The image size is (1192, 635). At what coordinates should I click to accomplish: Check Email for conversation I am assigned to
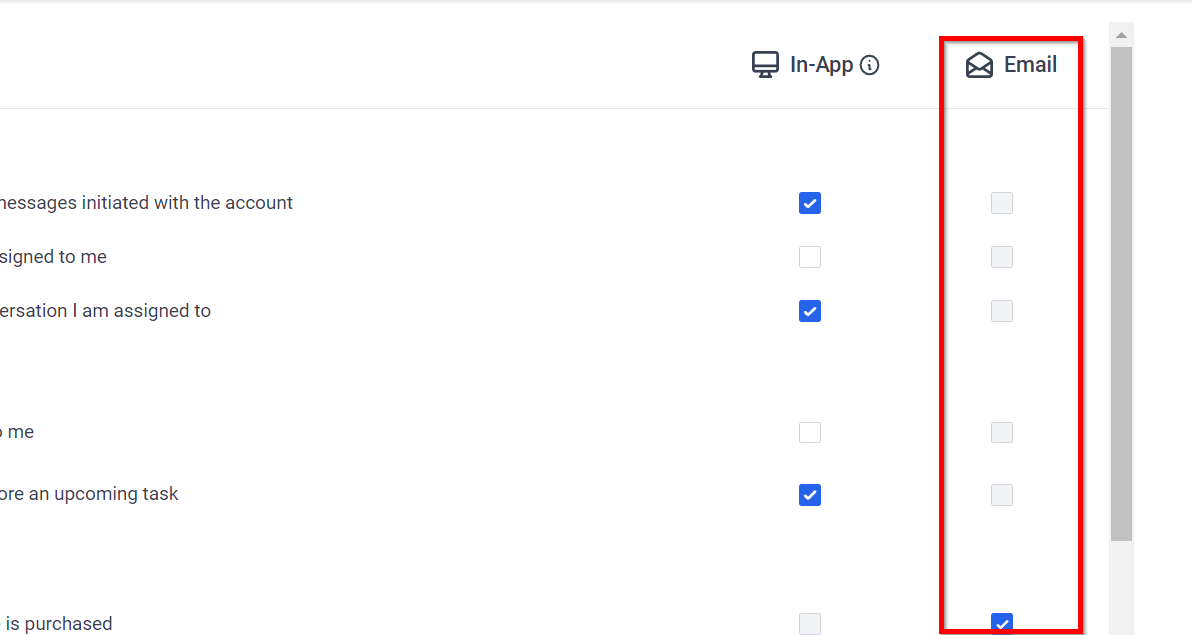click(x=1002, y=311)
